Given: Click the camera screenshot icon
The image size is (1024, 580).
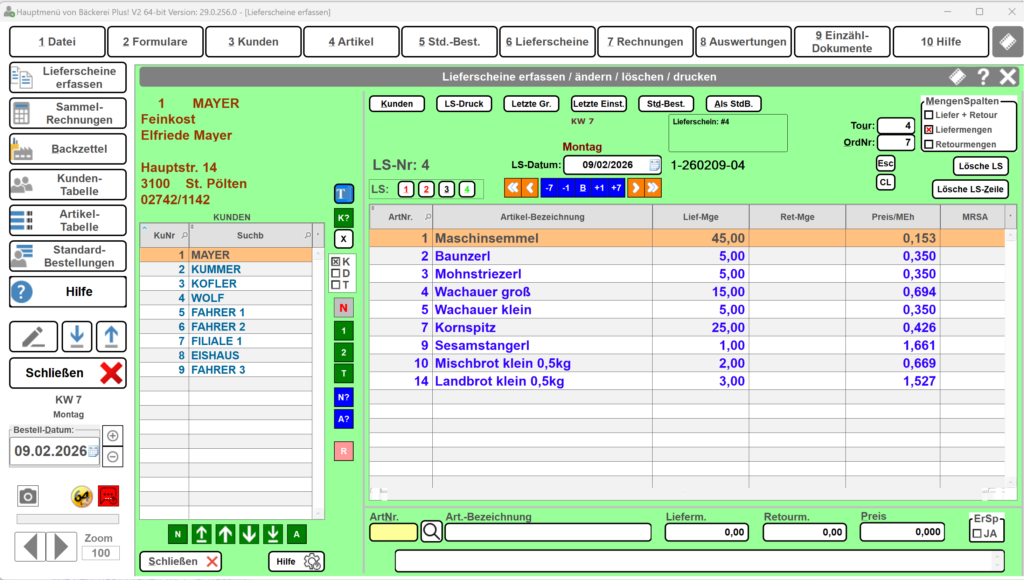Looking at the screenshot, I should [28, 496].
